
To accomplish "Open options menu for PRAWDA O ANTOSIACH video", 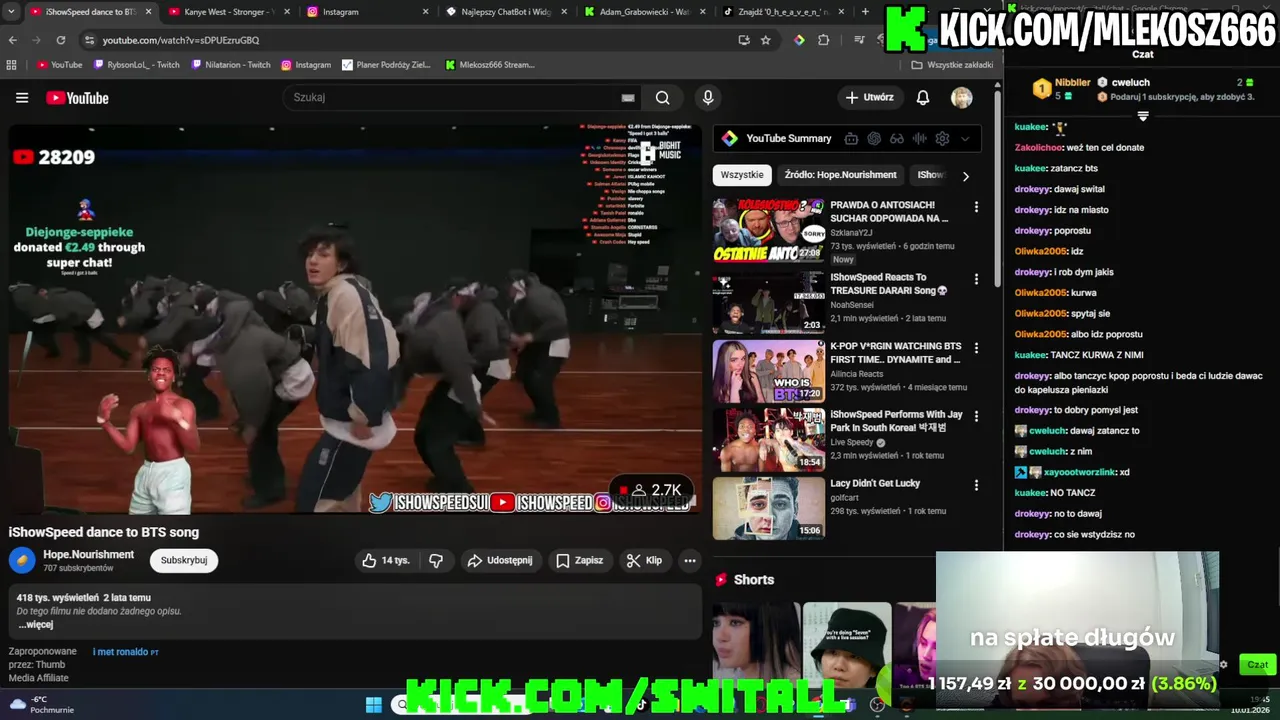I will coord(976,207).
